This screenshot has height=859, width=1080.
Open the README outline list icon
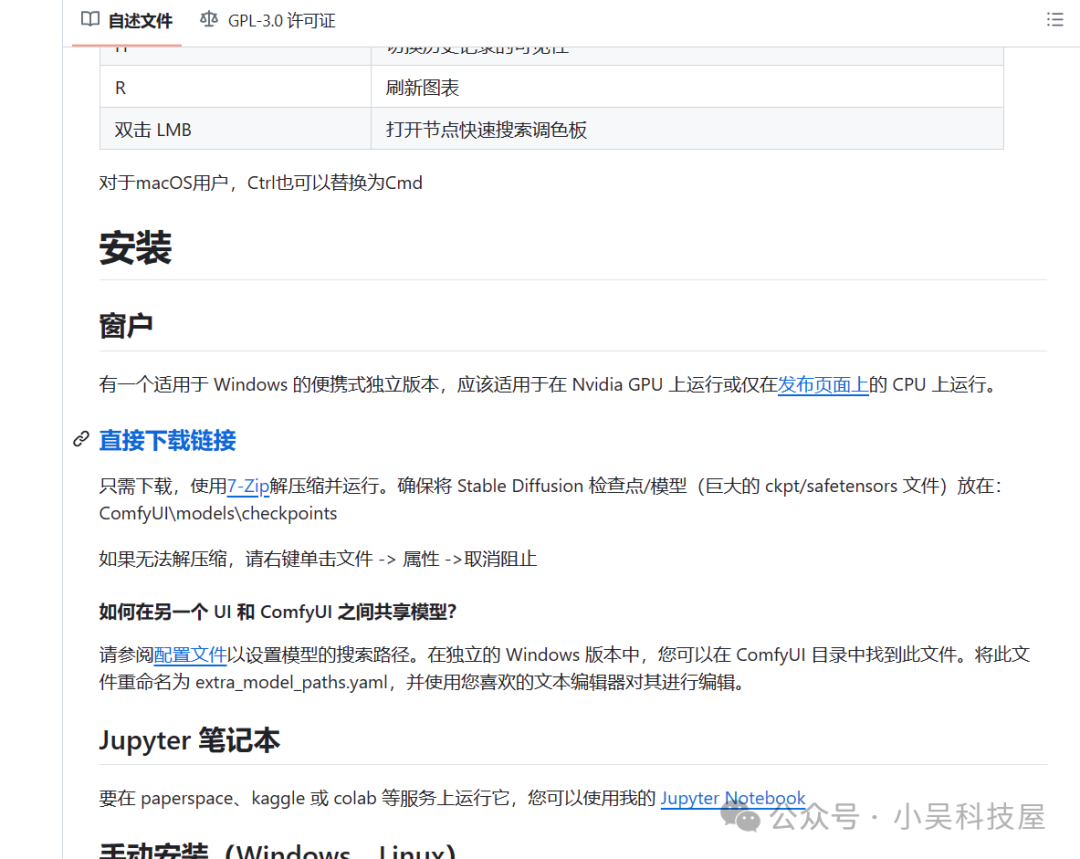[1055, 20]
